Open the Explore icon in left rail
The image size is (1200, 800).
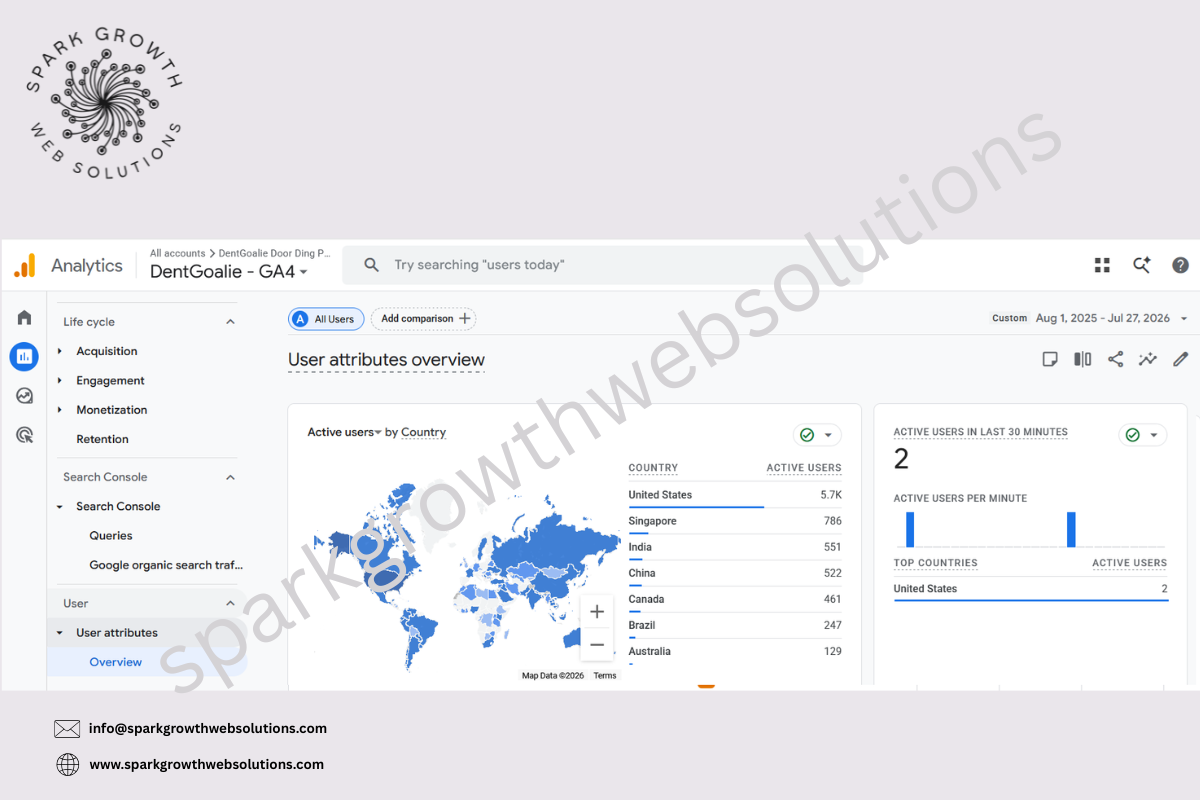click(24, 395)
